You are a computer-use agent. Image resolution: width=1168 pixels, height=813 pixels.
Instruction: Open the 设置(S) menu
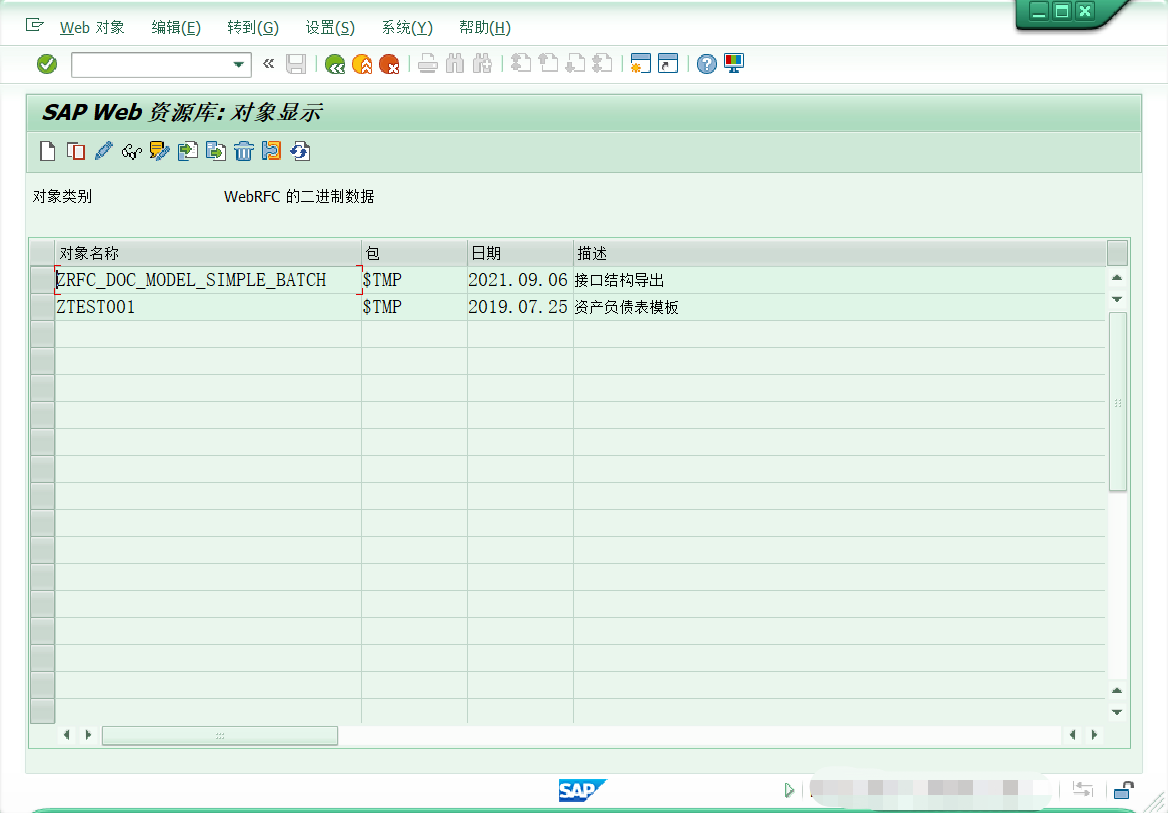[330, 28]
